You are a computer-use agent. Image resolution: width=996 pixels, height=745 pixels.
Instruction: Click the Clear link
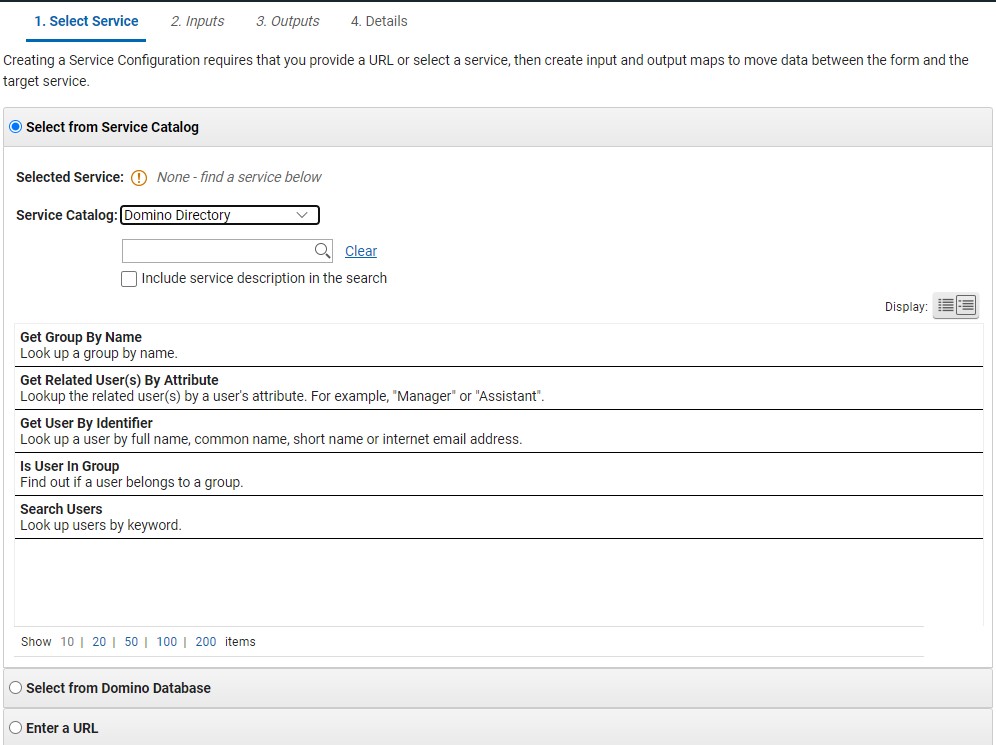pos(360,251)
